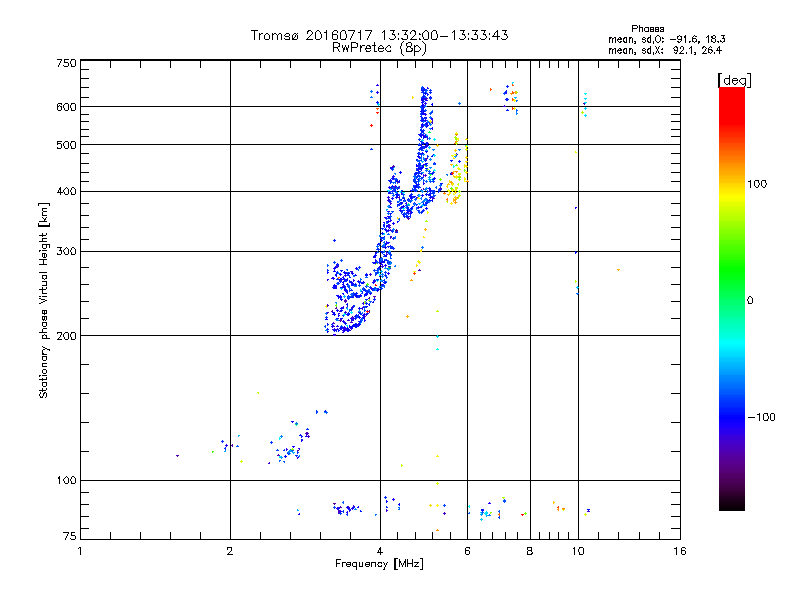The height and width of the screenshot is (600, 800).
Task: Click the "Frequency [MHz]" axis title
Action: pyautogui.click(x=379, y=564)
